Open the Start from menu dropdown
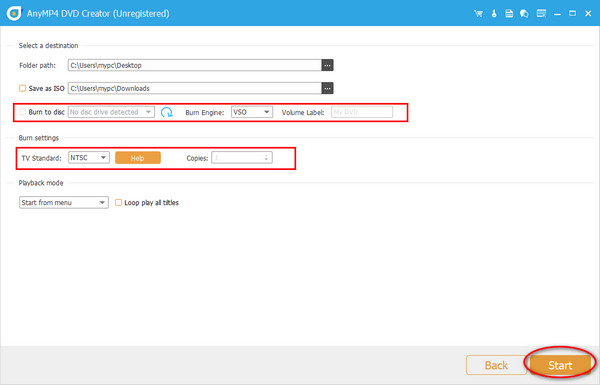The image size is (600, 385). (64, 202)
